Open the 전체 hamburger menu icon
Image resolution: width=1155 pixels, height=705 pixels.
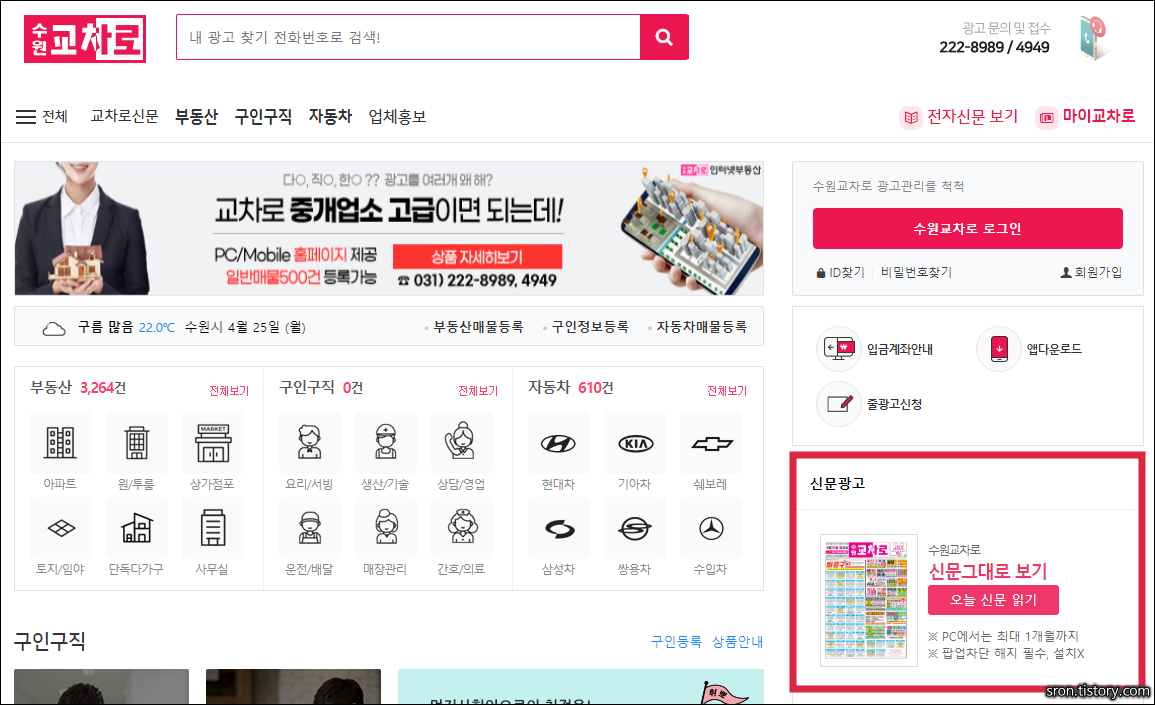26,116
